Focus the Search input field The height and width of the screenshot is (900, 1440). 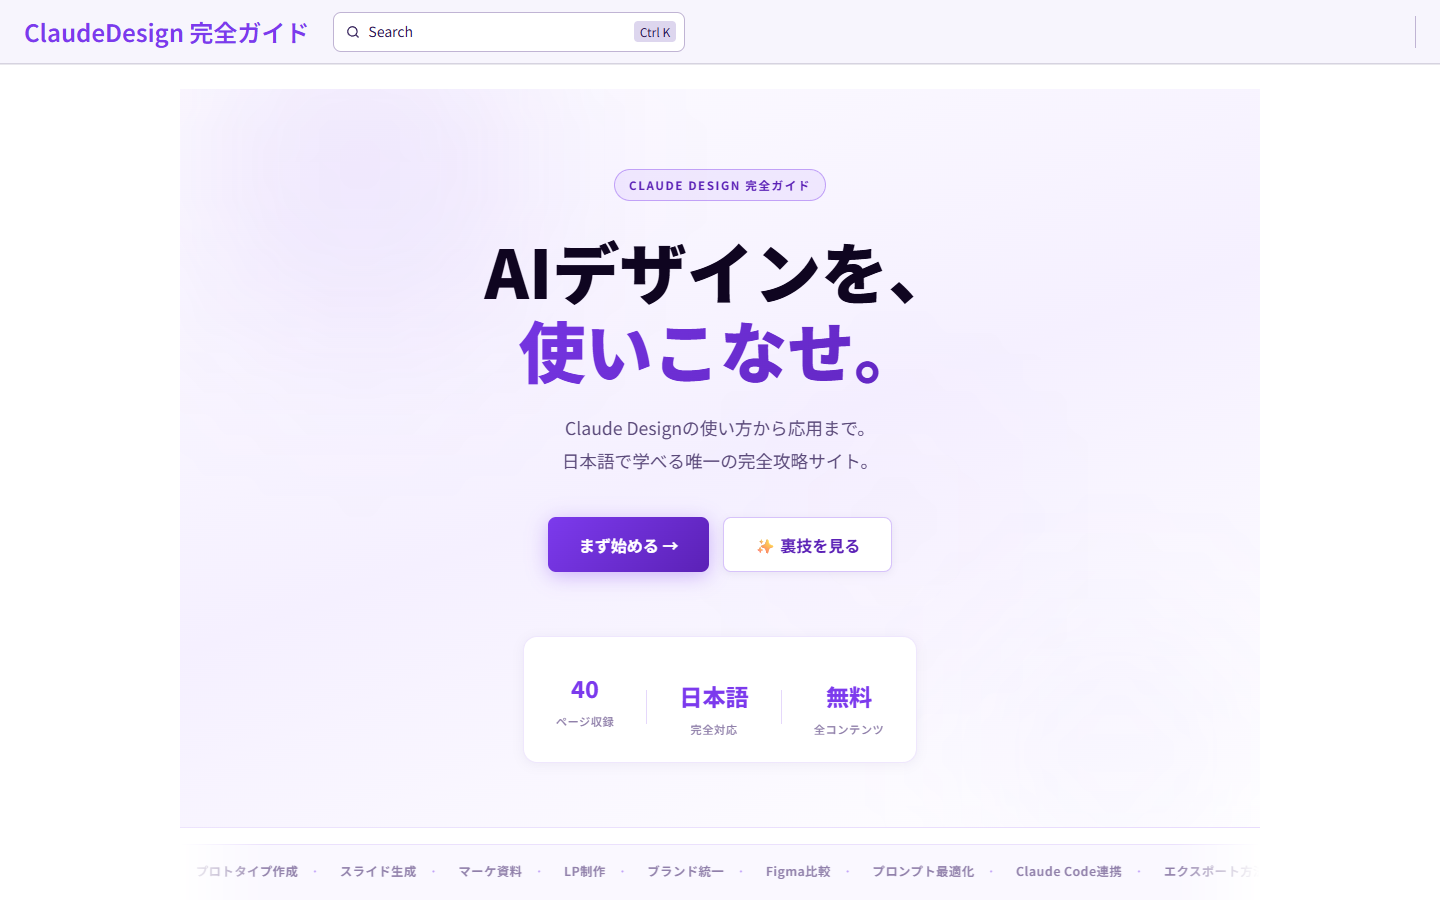[508, 32]
